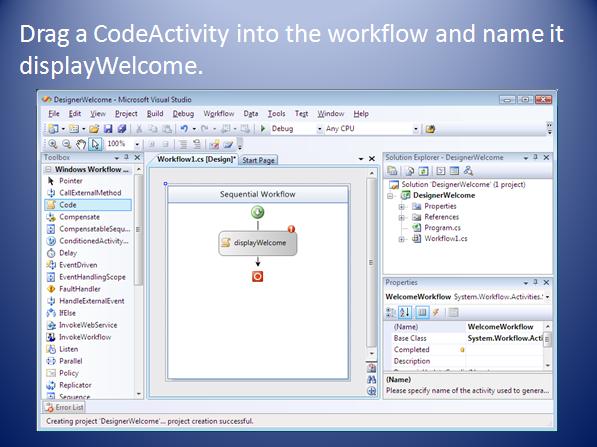
Task: Click the Open File folder icon
Action: pyautogui.click(x=94, y=129)
